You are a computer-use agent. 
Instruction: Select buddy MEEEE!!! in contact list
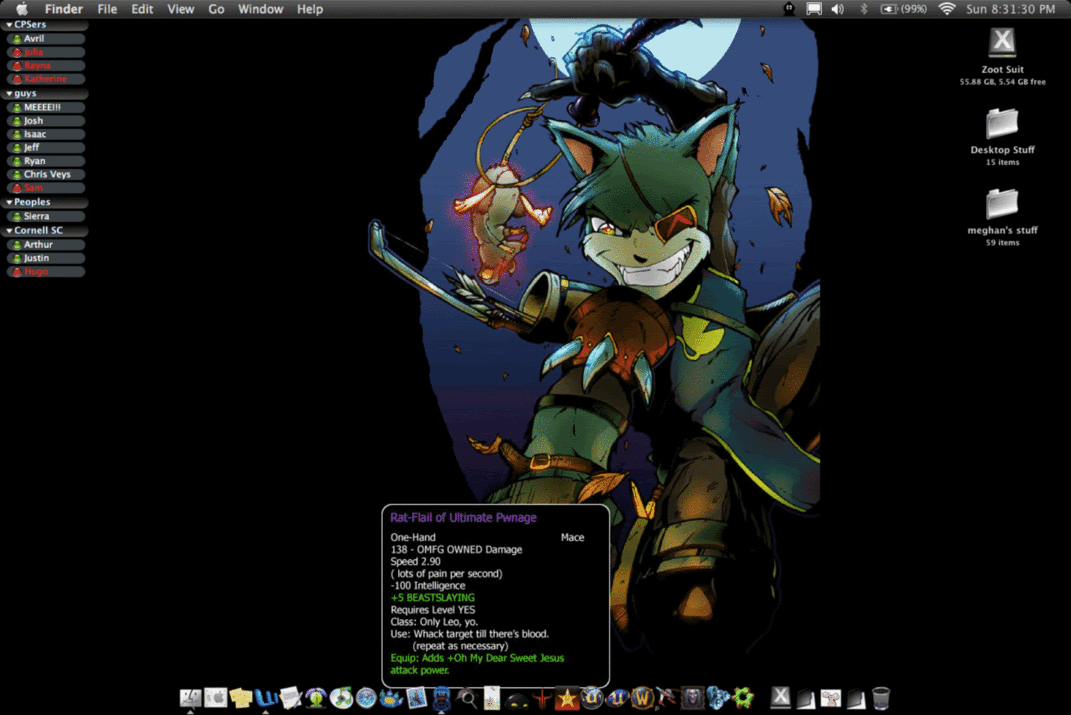tap(46, 107)
